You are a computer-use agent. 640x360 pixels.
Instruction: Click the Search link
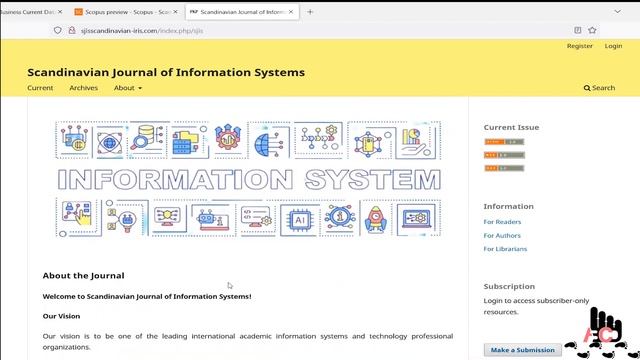click(x=599, y=88)
